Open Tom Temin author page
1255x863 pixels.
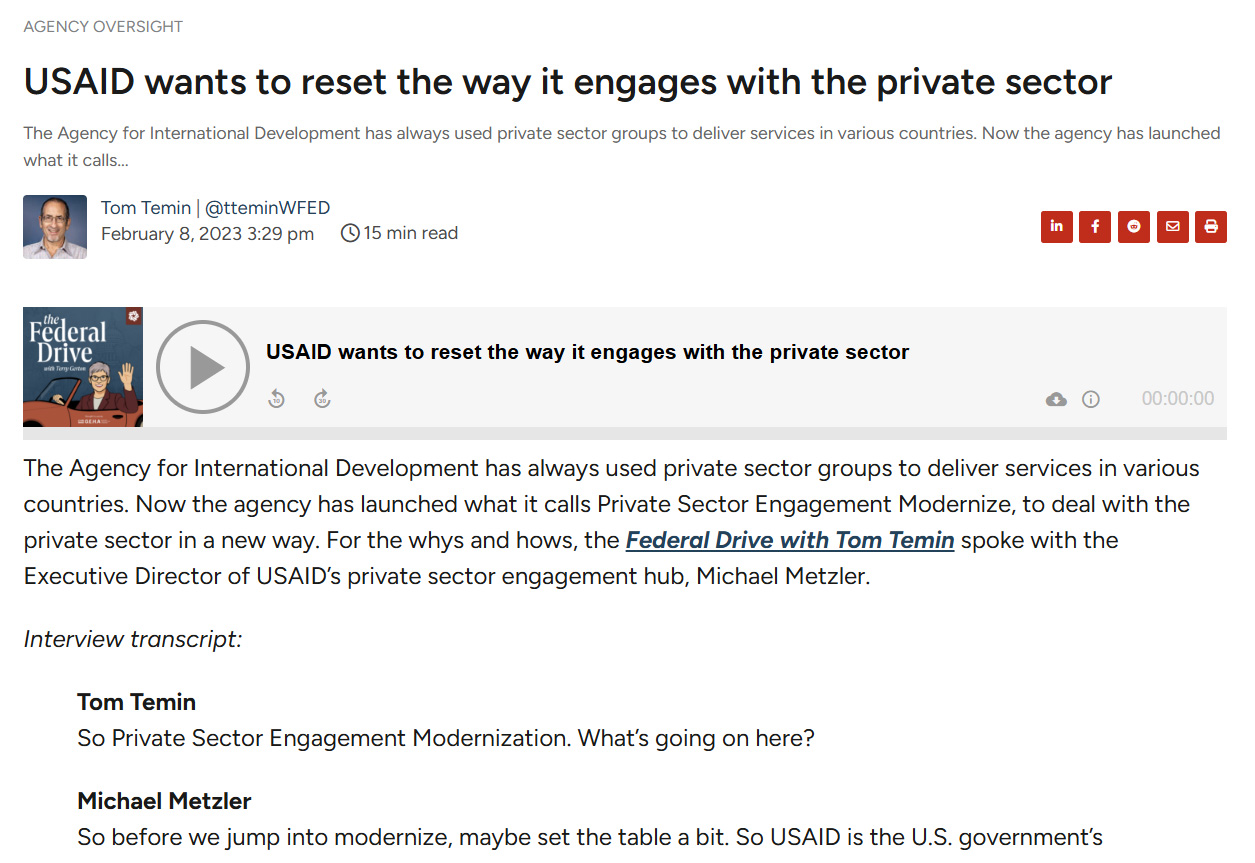[146, 208]
